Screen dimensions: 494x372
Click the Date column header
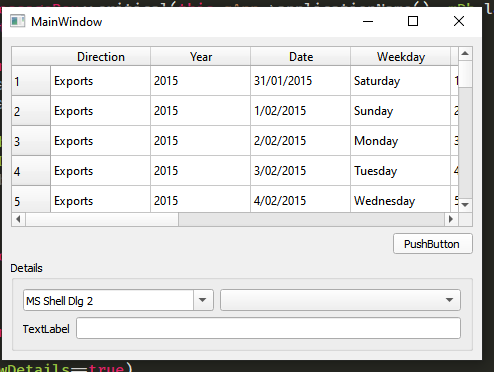(301, 56)
